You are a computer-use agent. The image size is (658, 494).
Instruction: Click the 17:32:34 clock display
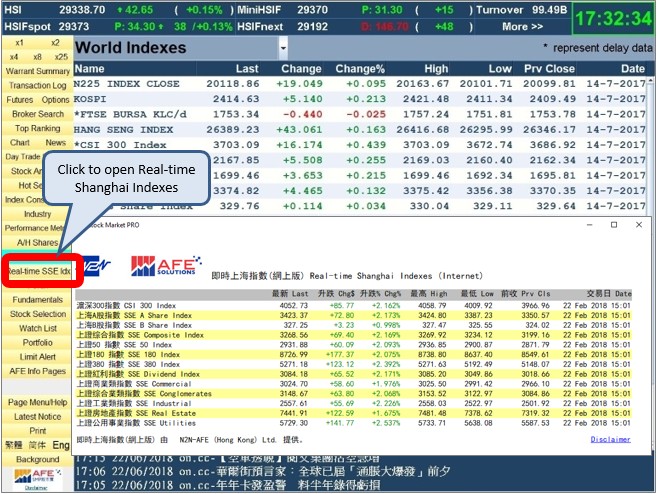pos(613,18)
